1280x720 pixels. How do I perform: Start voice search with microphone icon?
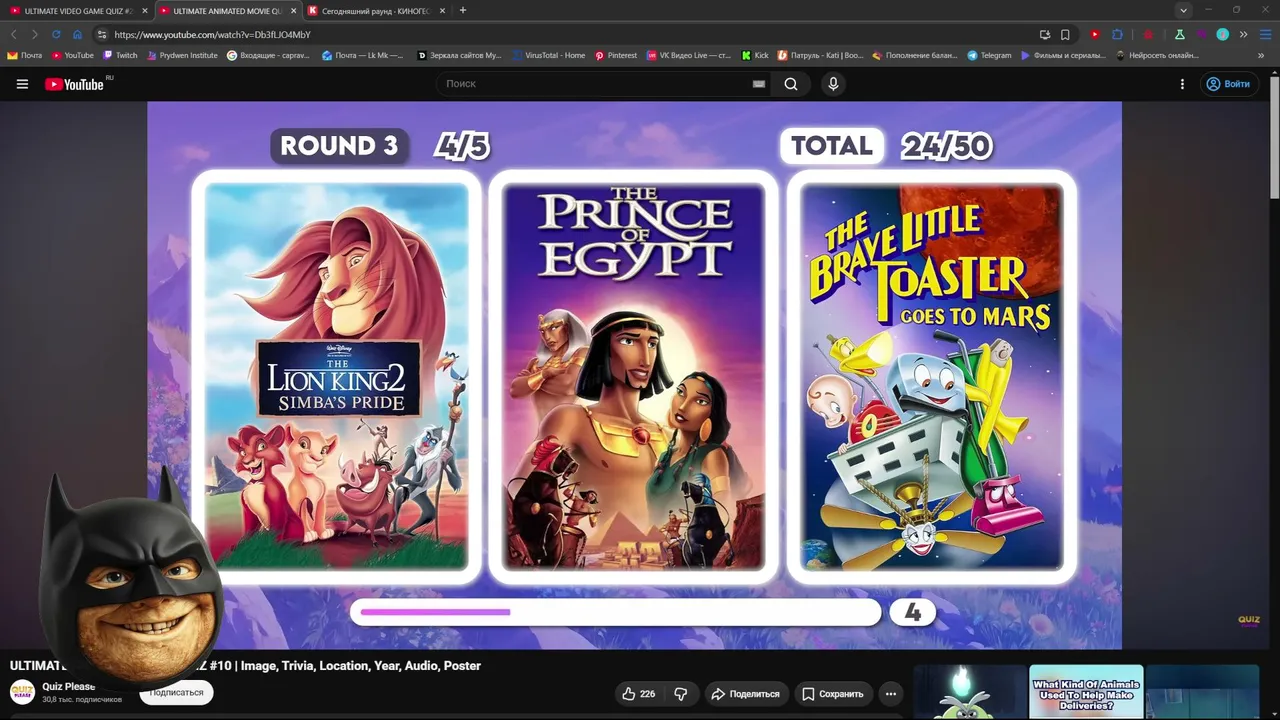click(833, 84)
